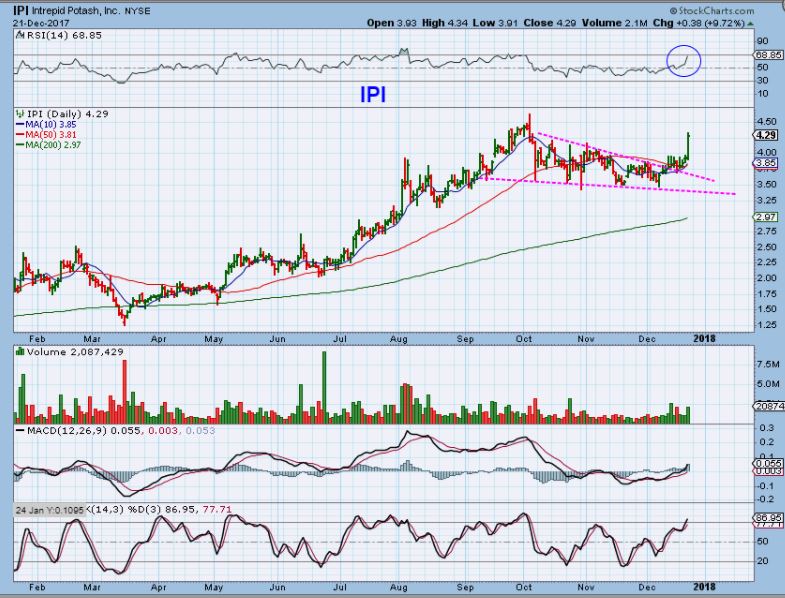Click the RSI(14) 68.85 label
Image resolution: width=785 pixels, height=598 pixels.
64,35
